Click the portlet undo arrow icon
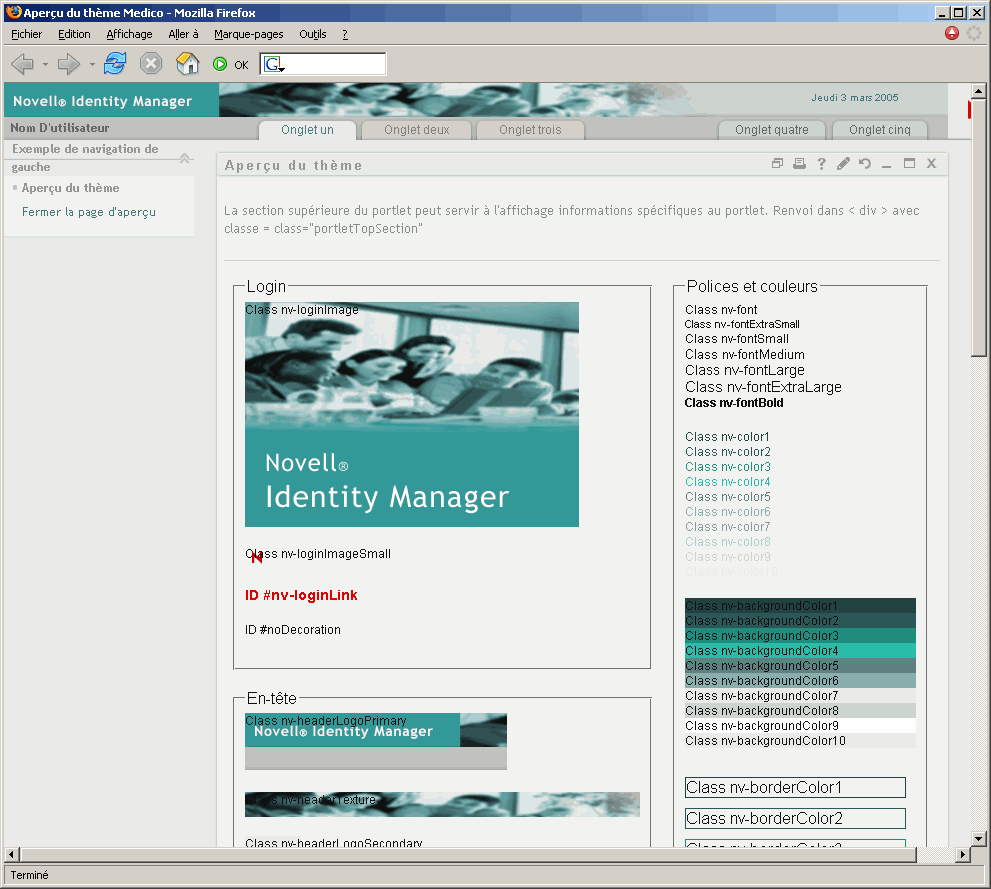This screenshot has width=991, height=889. coord(865,164)
